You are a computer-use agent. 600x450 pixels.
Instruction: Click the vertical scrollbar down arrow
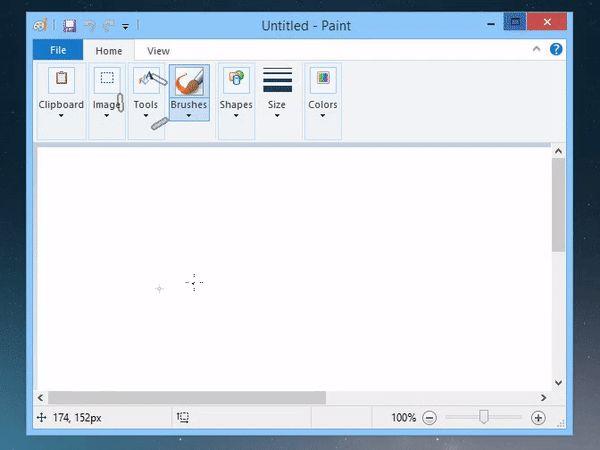pyautogui.click(x=558, y=382)
